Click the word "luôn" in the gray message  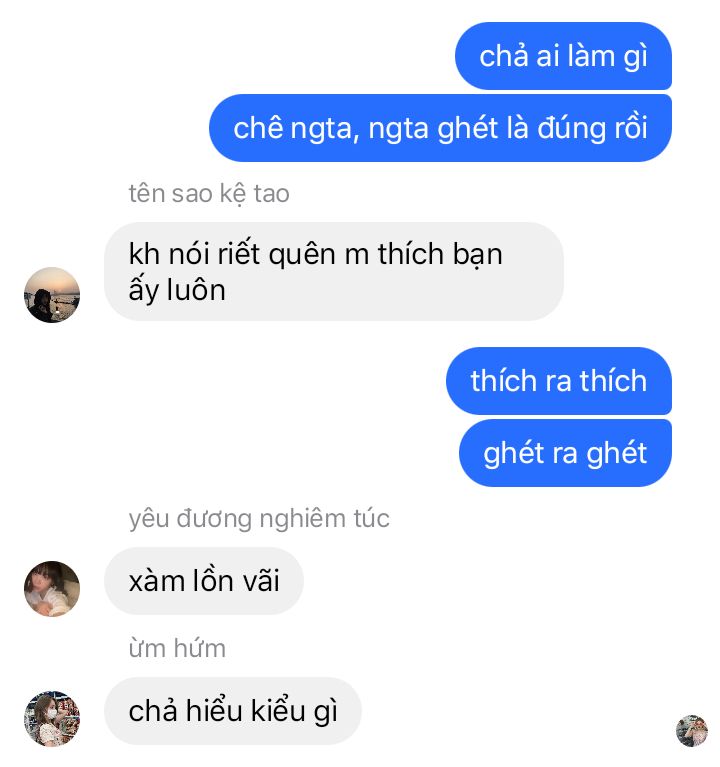pyautogui.click(x=196, y=290)
